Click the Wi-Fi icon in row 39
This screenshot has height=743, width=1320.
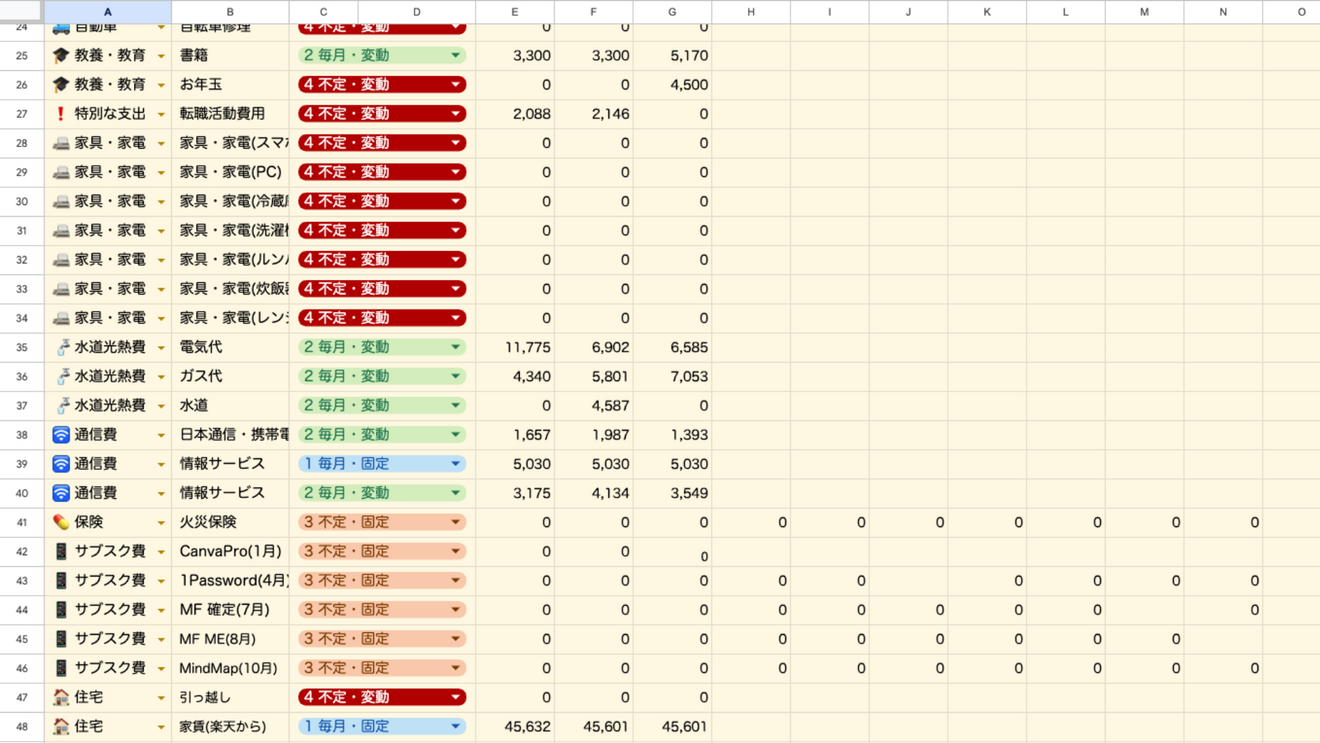coord(61,464)
